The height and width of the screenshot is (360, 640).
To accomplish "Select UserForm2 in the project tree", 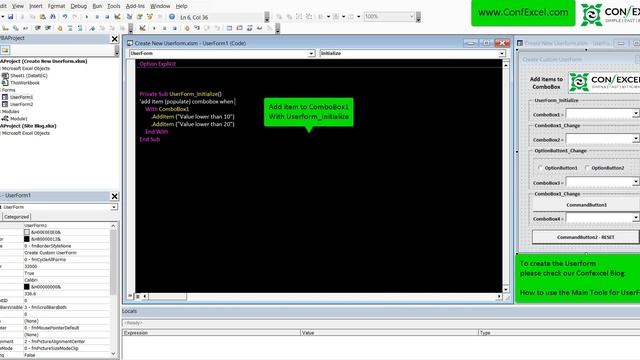I will point(21,104).
